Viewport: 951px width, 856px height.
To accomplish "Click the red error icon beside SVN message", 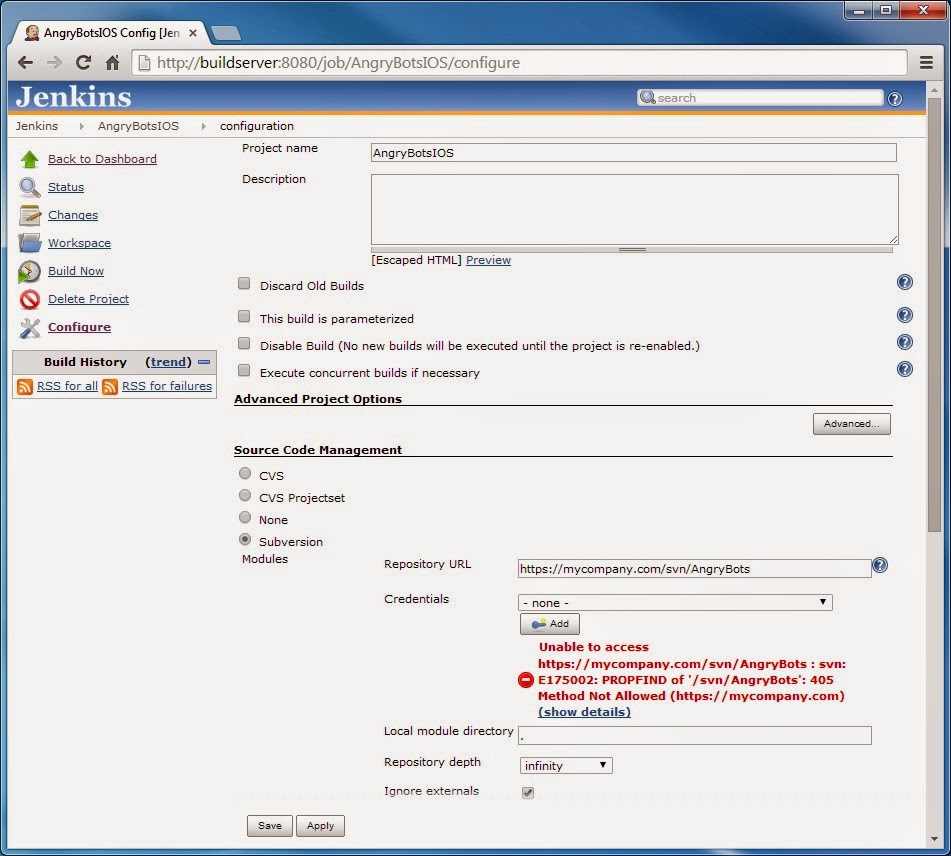I will coord(525,680).
